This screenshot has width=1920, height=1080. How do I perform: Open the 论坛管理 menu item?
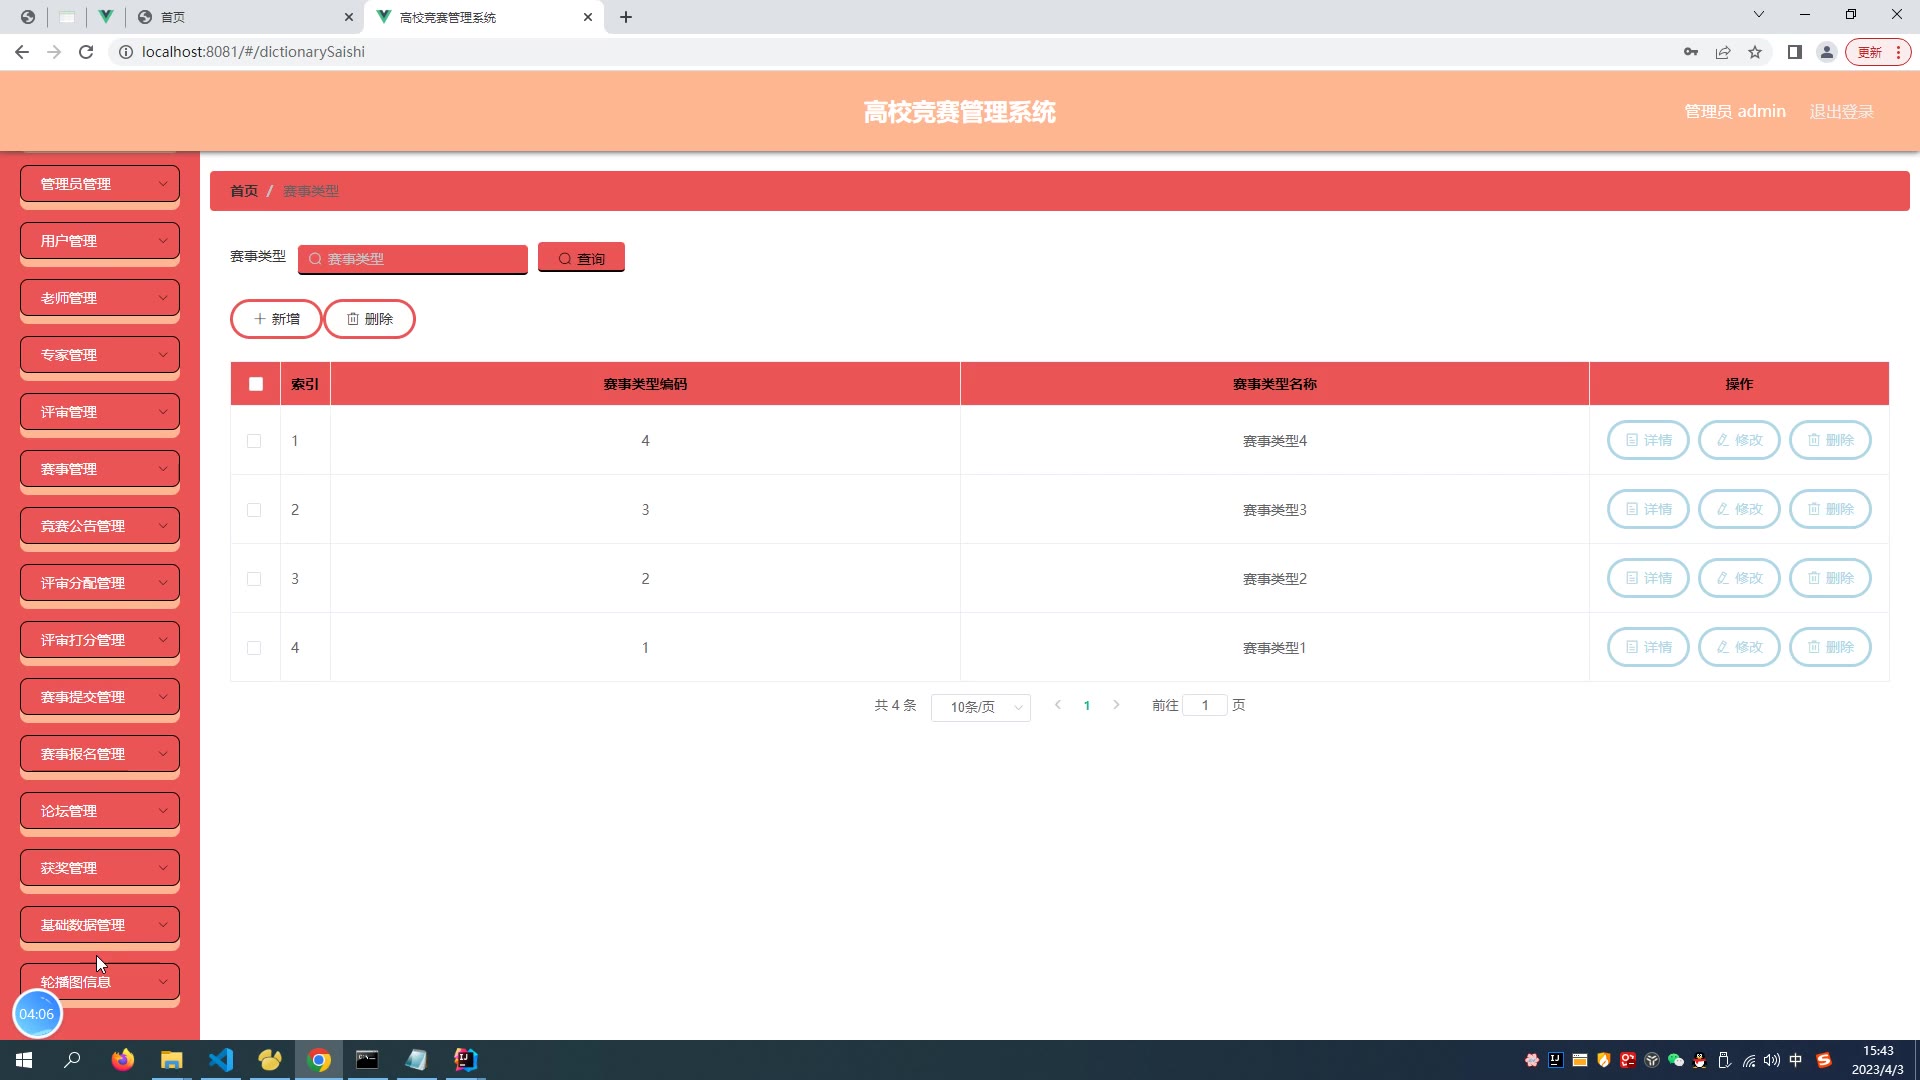(x=100, y=811)
